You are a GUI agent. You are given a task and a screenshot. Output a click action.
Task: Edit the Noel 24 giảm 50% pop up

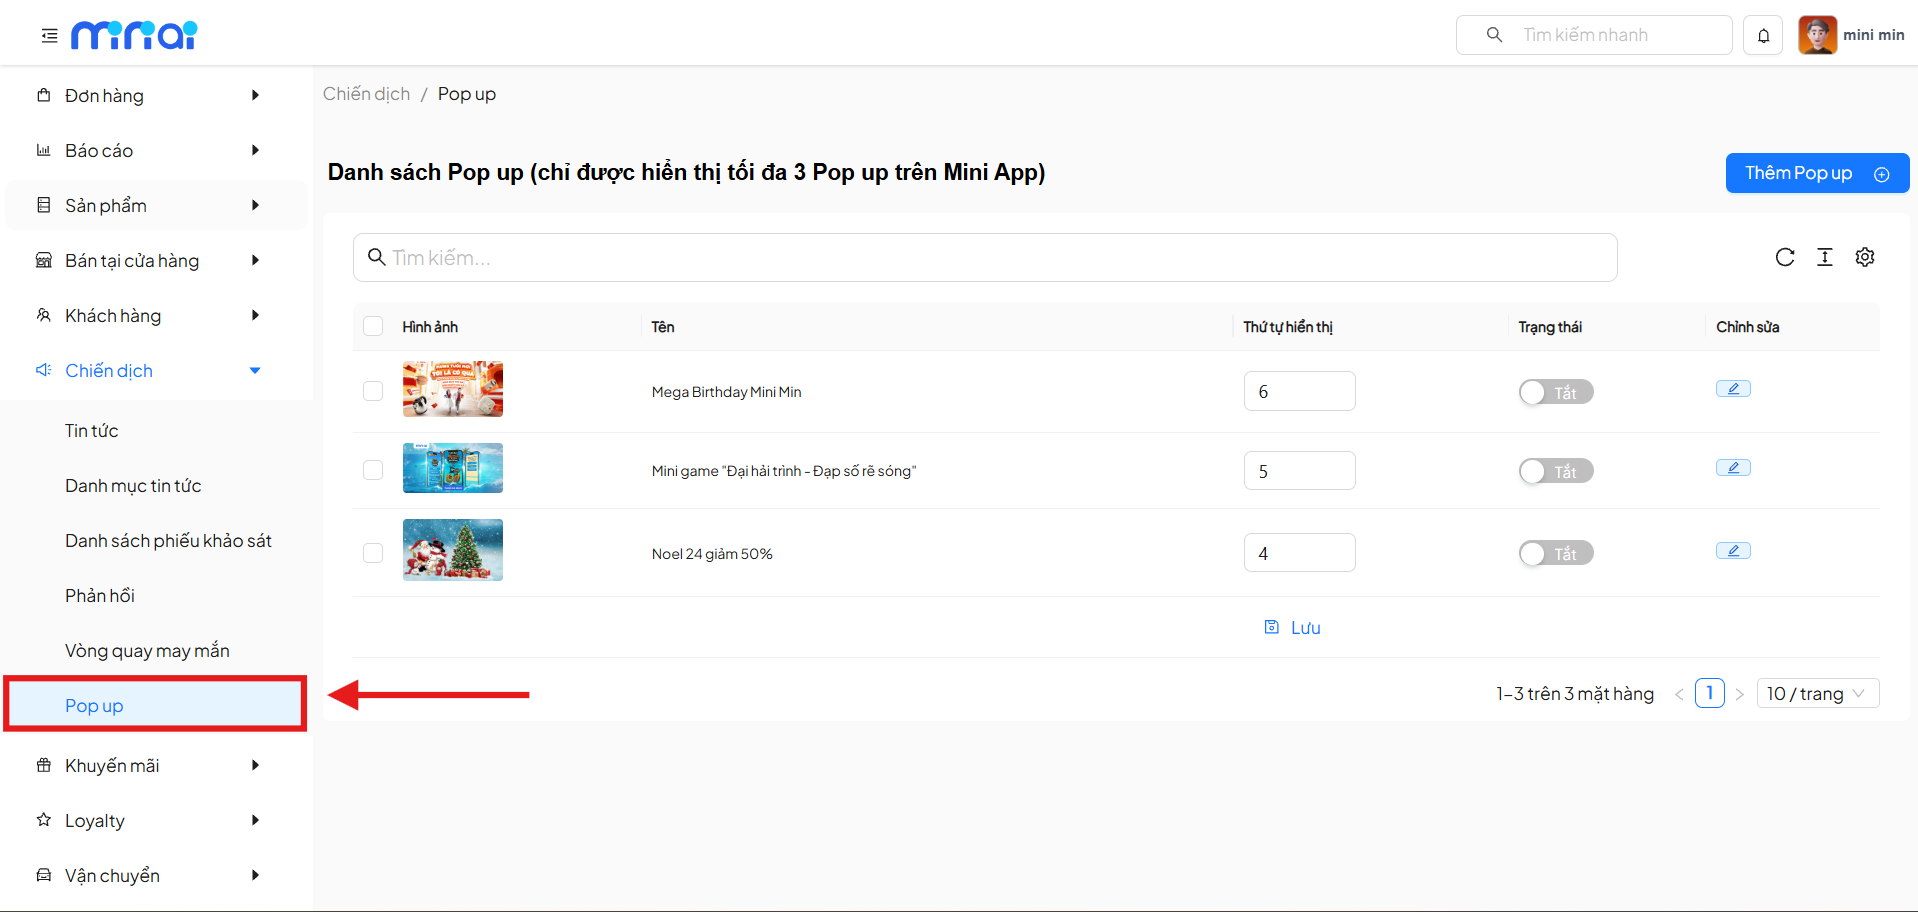click(x=1733, y=551)
